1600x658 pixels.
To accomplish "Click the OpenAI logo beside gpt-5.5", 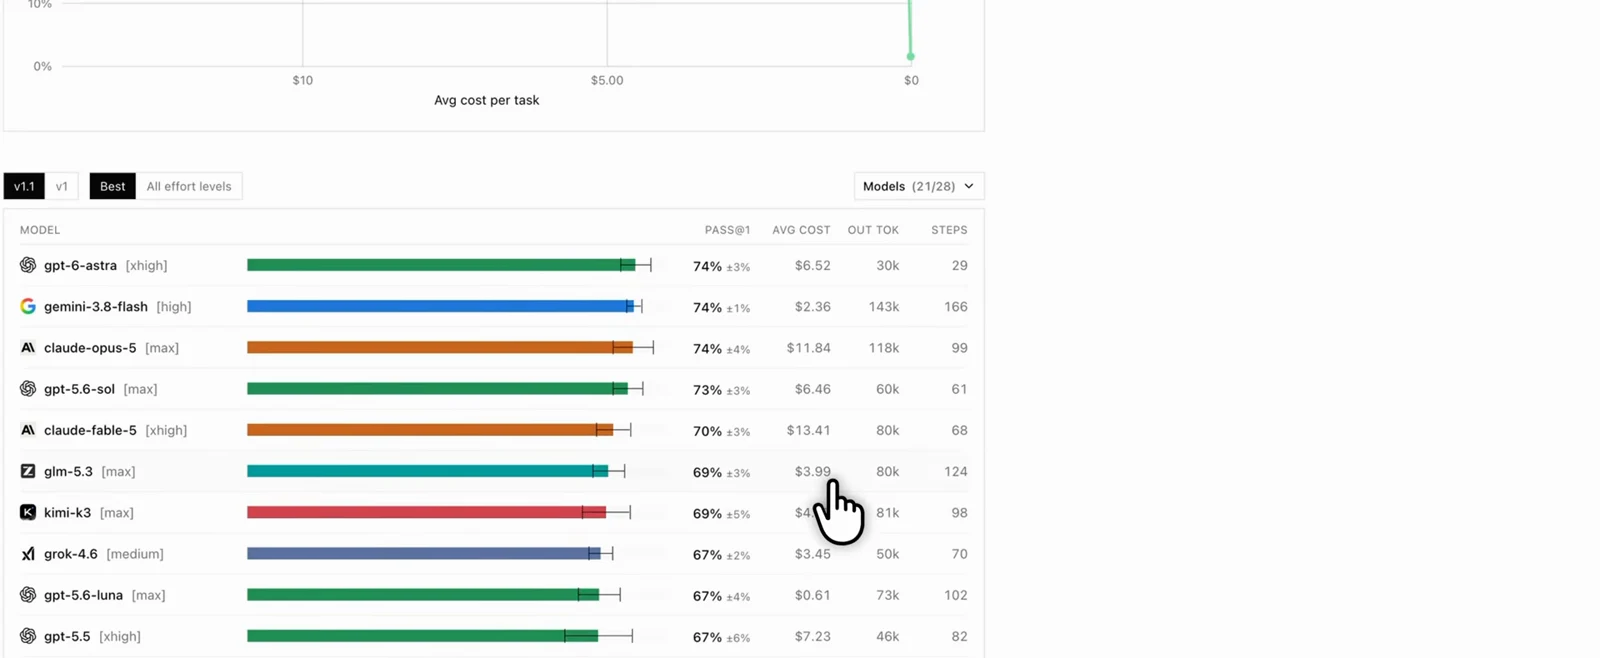I will click(x=28, y=636).
